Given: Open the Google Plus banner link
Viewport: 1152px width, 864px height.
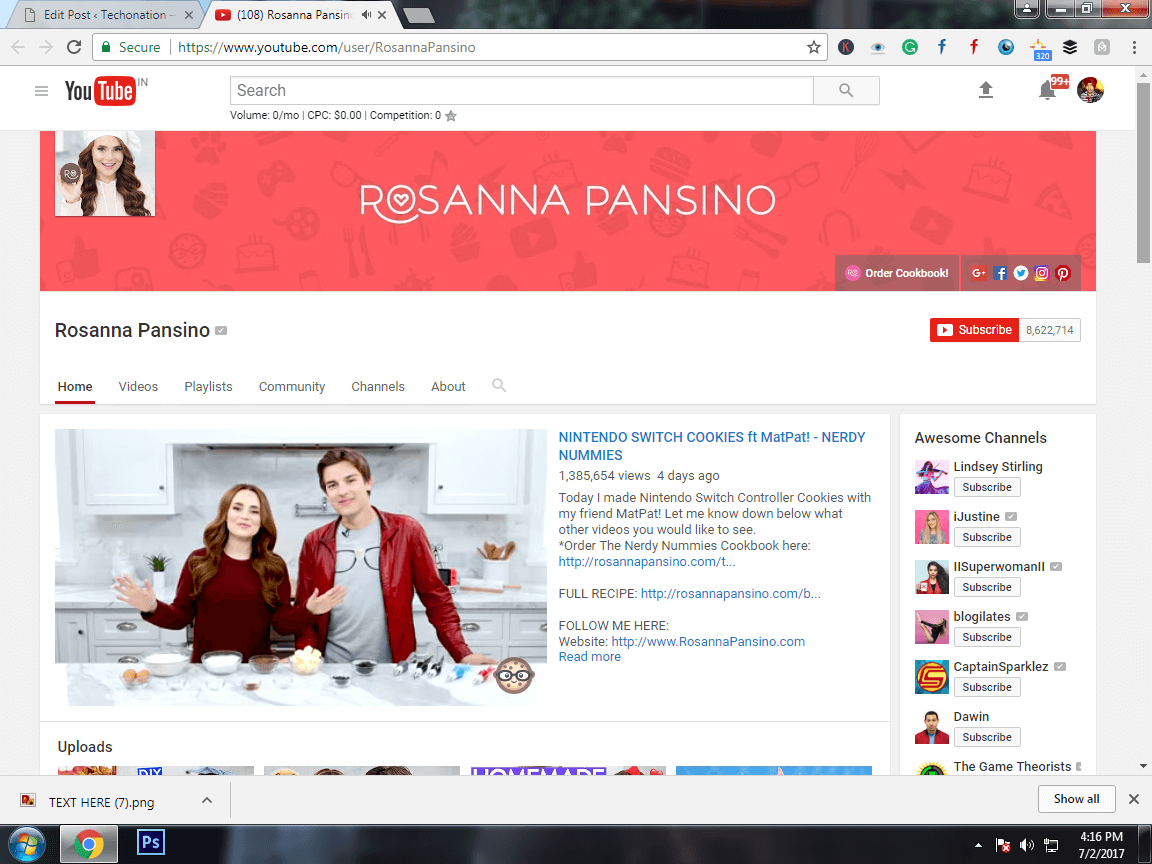Looking at the screenshot, I should (x=979, y=273).
